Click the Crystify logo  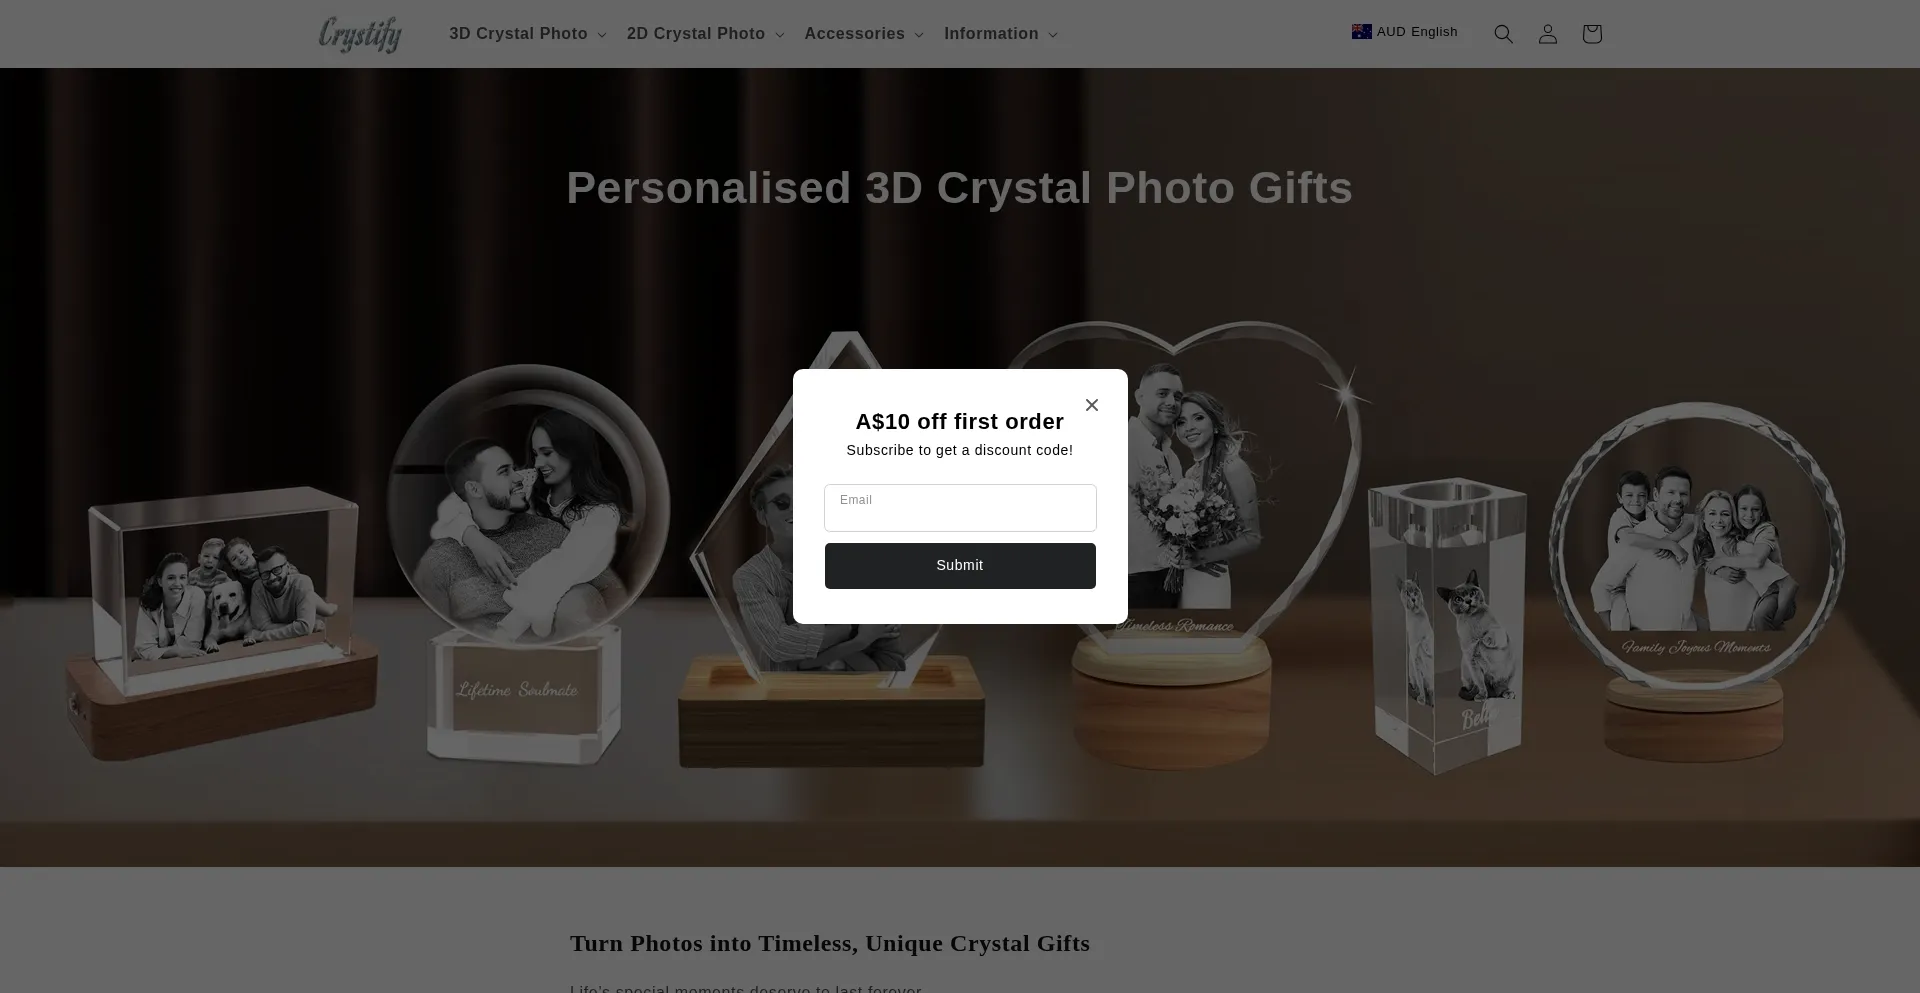click(360, 34)
